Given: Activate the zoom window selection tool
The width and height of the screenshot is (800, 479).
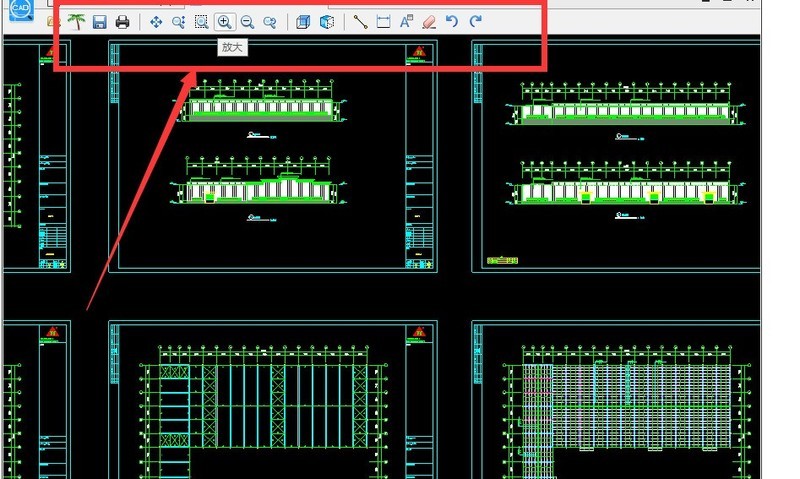Looking at the screenshot, I should coord(201,22).
